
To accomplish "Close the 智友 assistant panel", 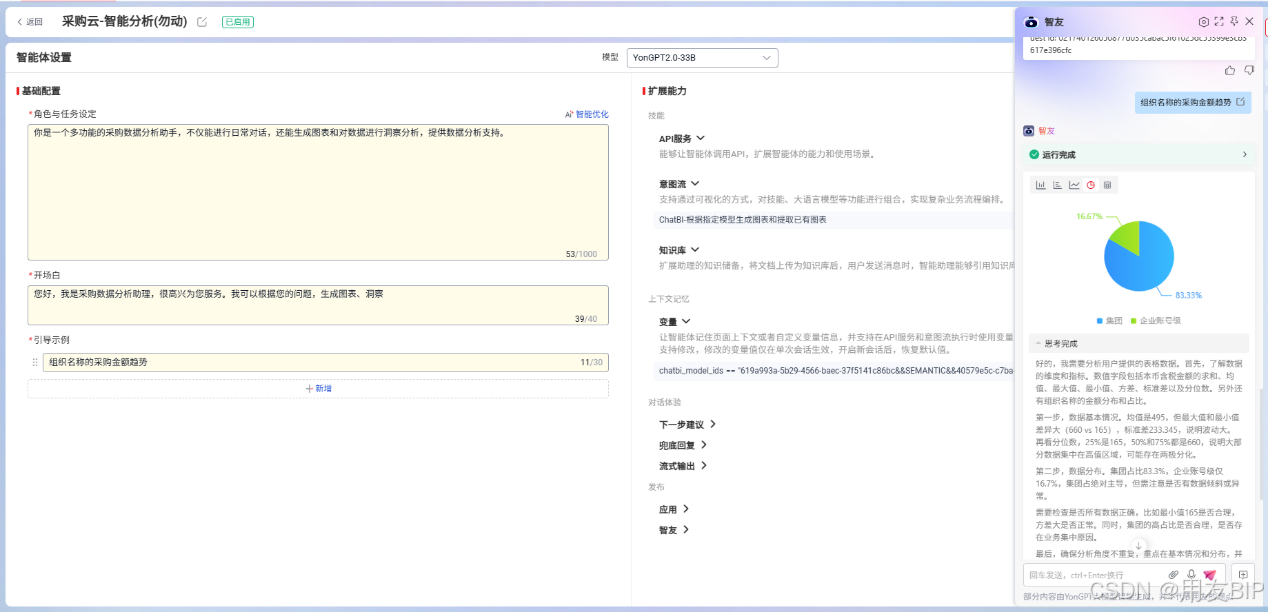I will pyautogui.click(x=1249, y=21).
